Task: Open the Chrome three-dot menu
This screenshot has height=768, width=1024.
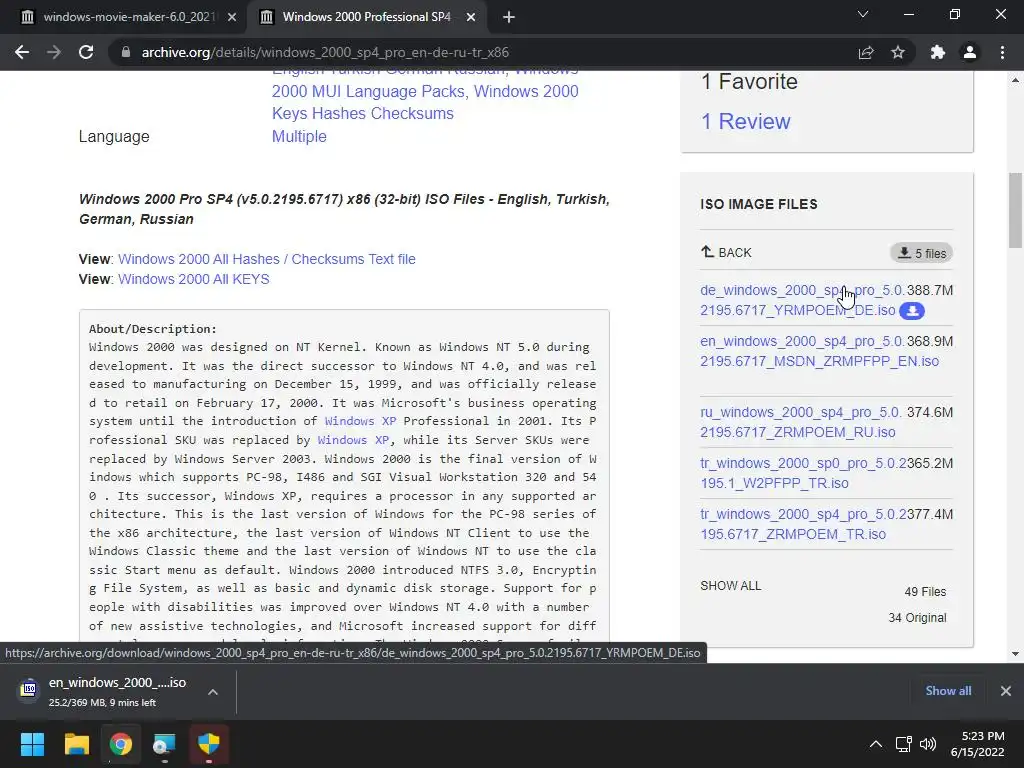Action: (x=1002, y=52)
